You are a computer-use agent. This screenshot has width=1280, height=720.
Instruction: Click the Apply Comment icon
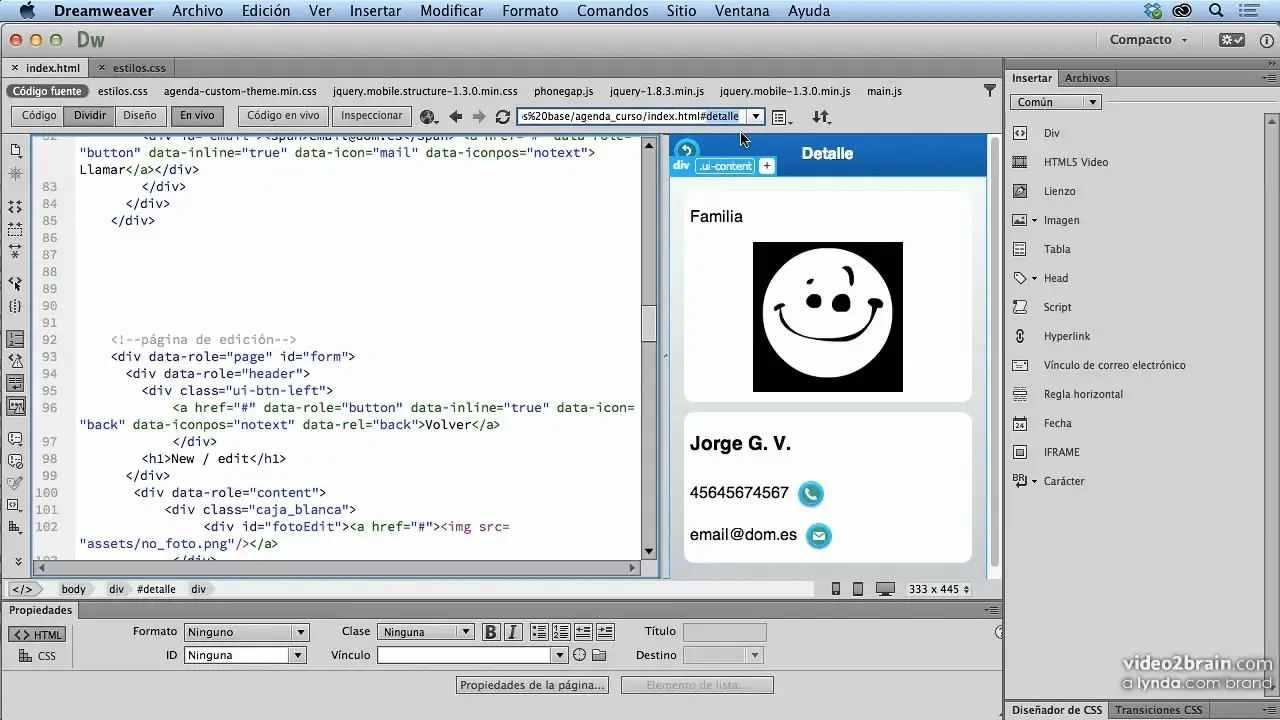tap(15, 439)
